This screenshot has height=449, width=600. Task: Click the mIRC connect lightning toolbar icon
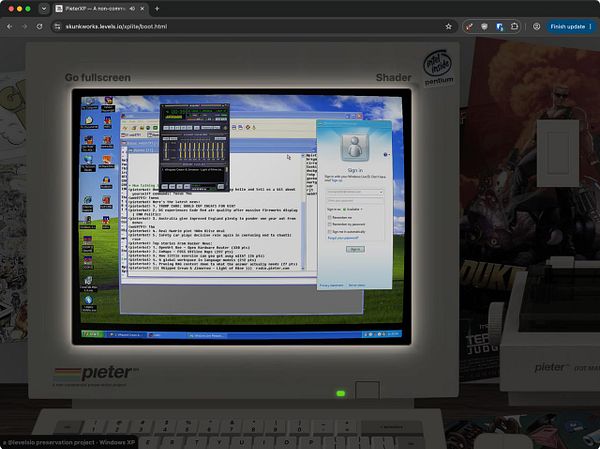[125, 127]
